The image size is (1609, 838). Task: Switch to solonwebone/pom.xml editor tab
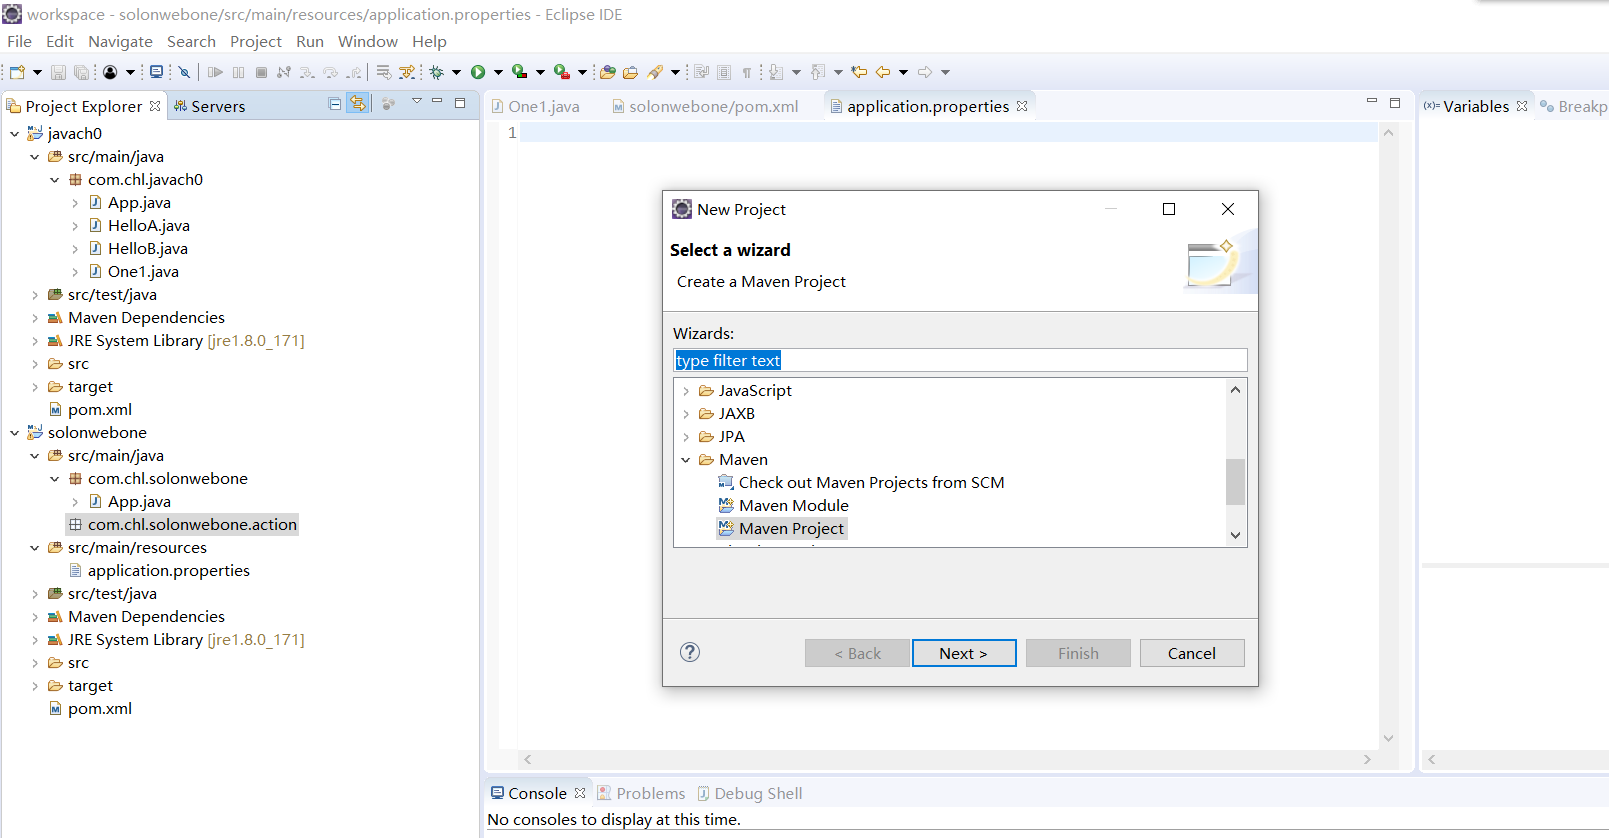click(x=705, y=106)
